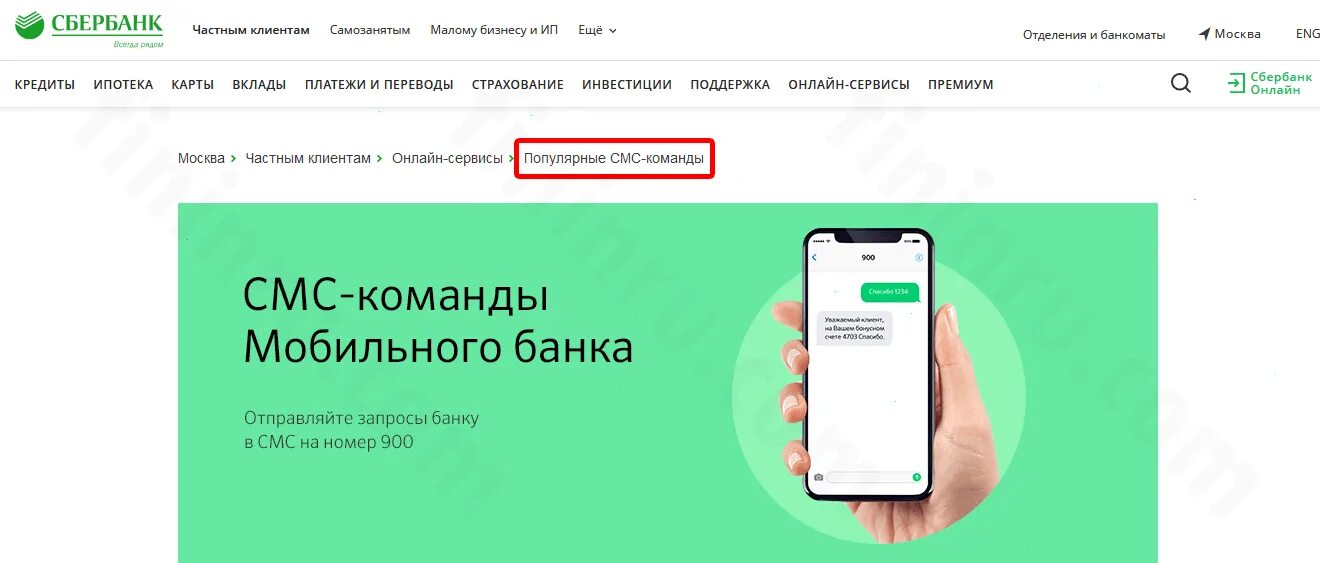Click the location arrow next to Москва
This screenshot has width=1320, height=563.
click(x=1205, y=34)
